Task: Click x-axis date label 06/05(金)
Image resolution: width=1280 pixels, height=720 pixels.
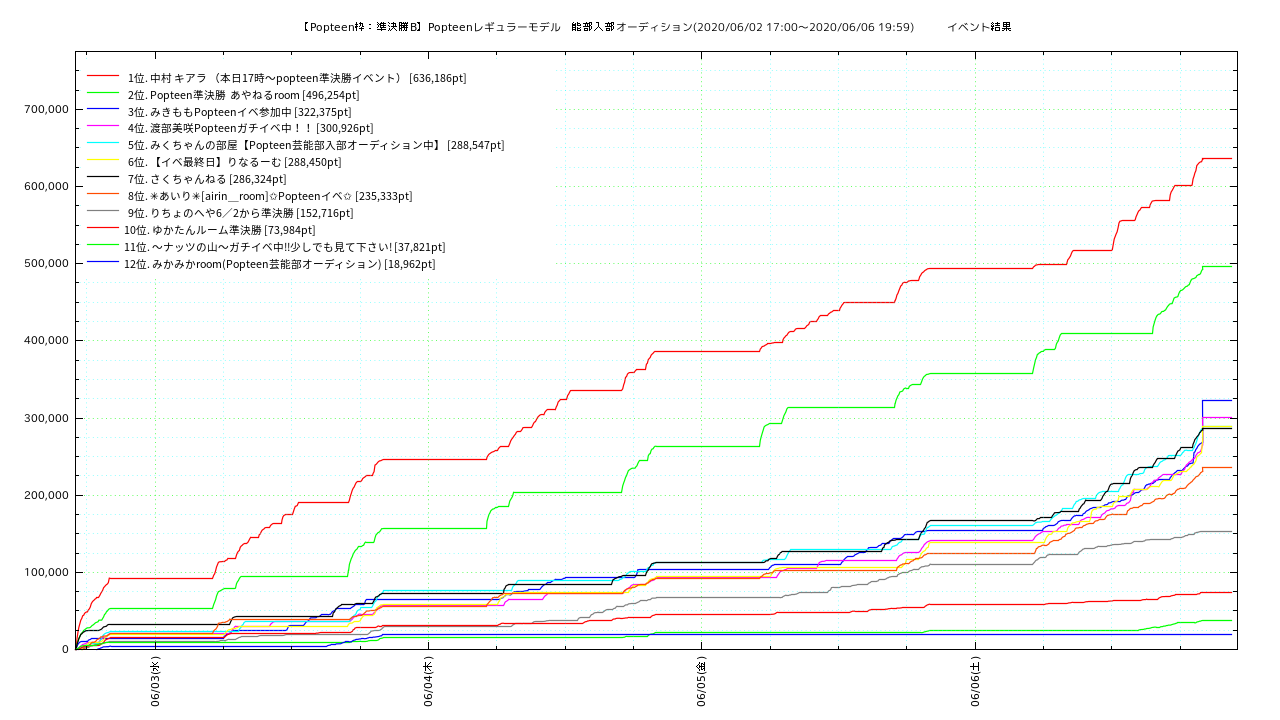Action: pyautogui.click(x=702, y=682)
